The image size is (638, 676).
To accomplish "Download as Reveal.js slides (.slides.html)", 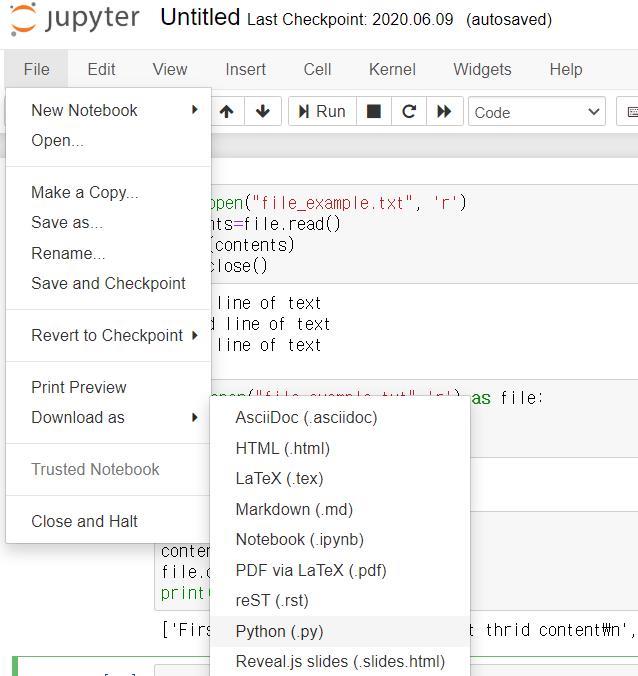I will (x=340, y=661).
